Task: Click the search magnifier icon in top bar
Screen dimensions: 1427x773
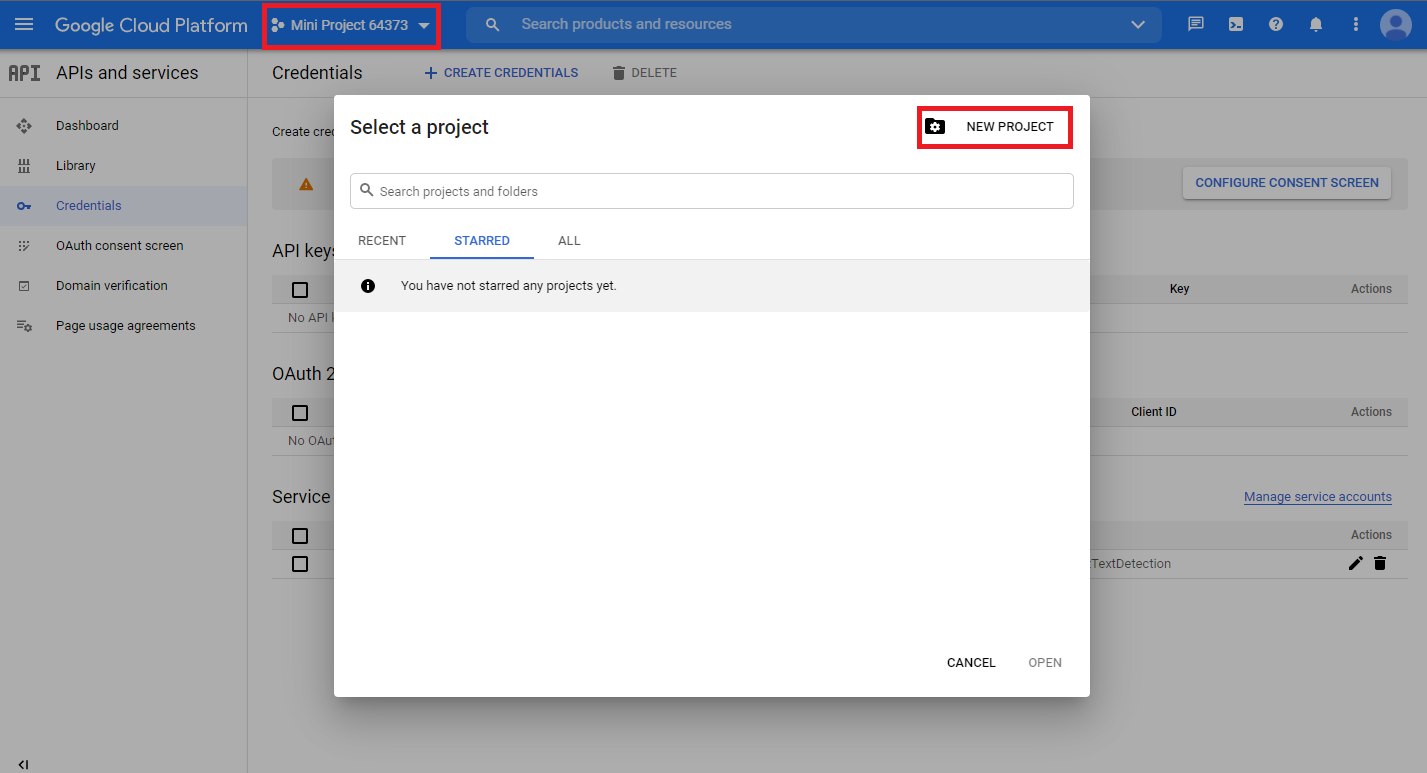Action: tap(492, 25)
